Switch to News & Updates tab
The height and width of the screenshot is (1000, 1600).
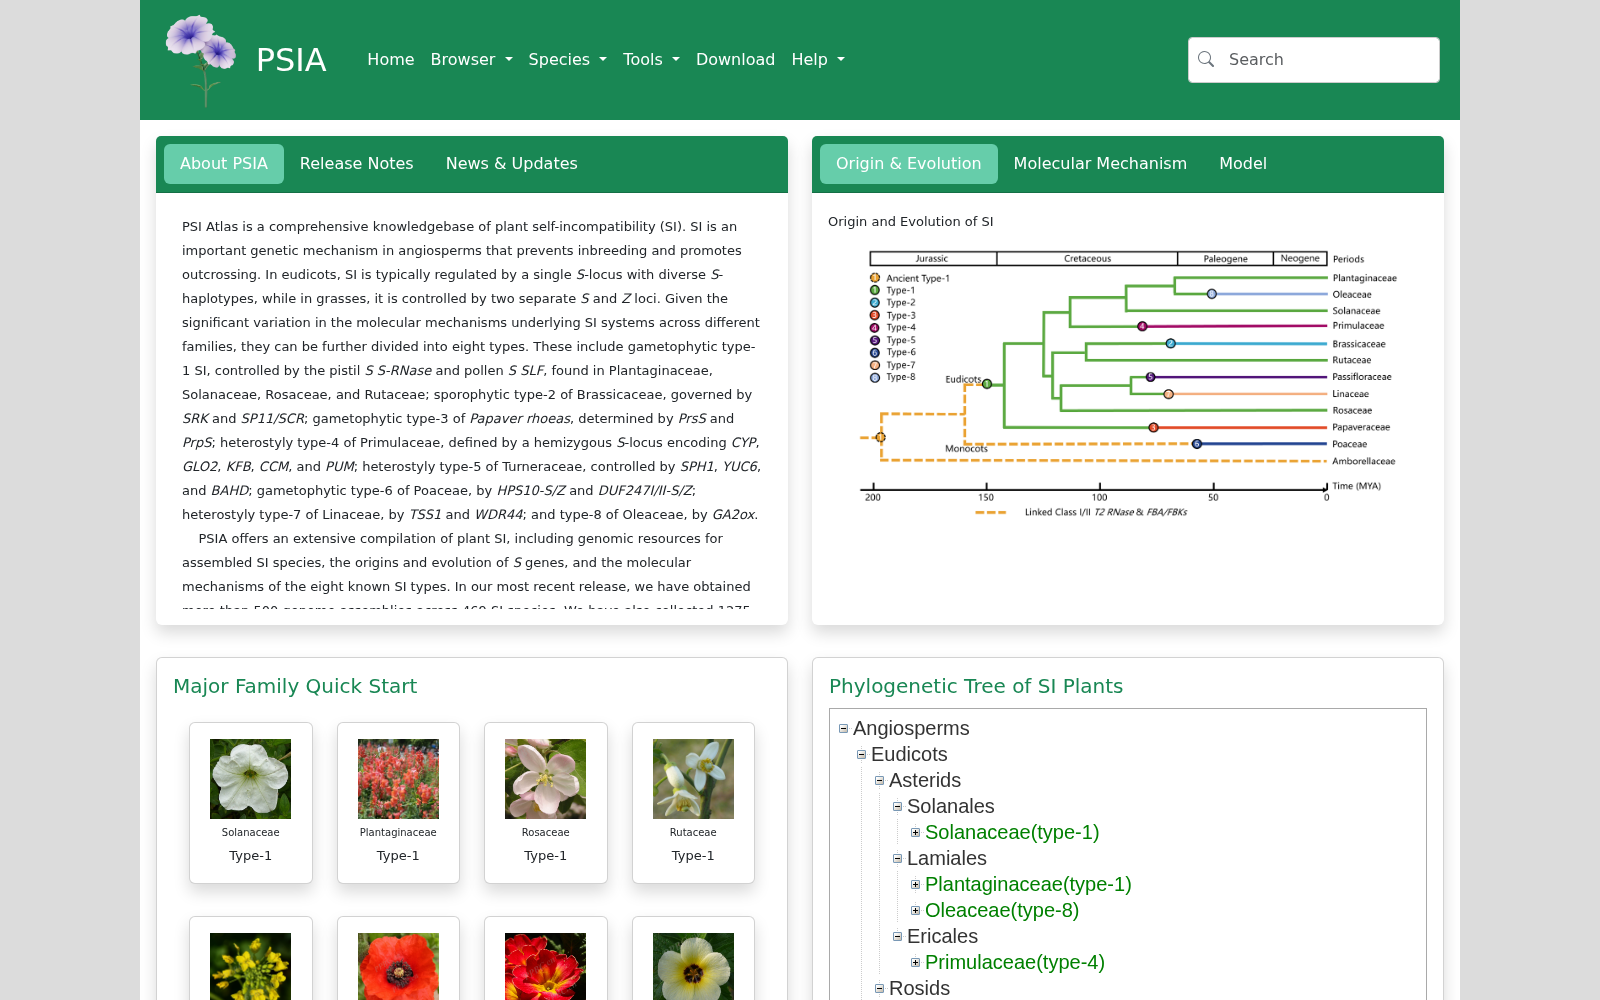pyautogui.click(x=512, y=164)
